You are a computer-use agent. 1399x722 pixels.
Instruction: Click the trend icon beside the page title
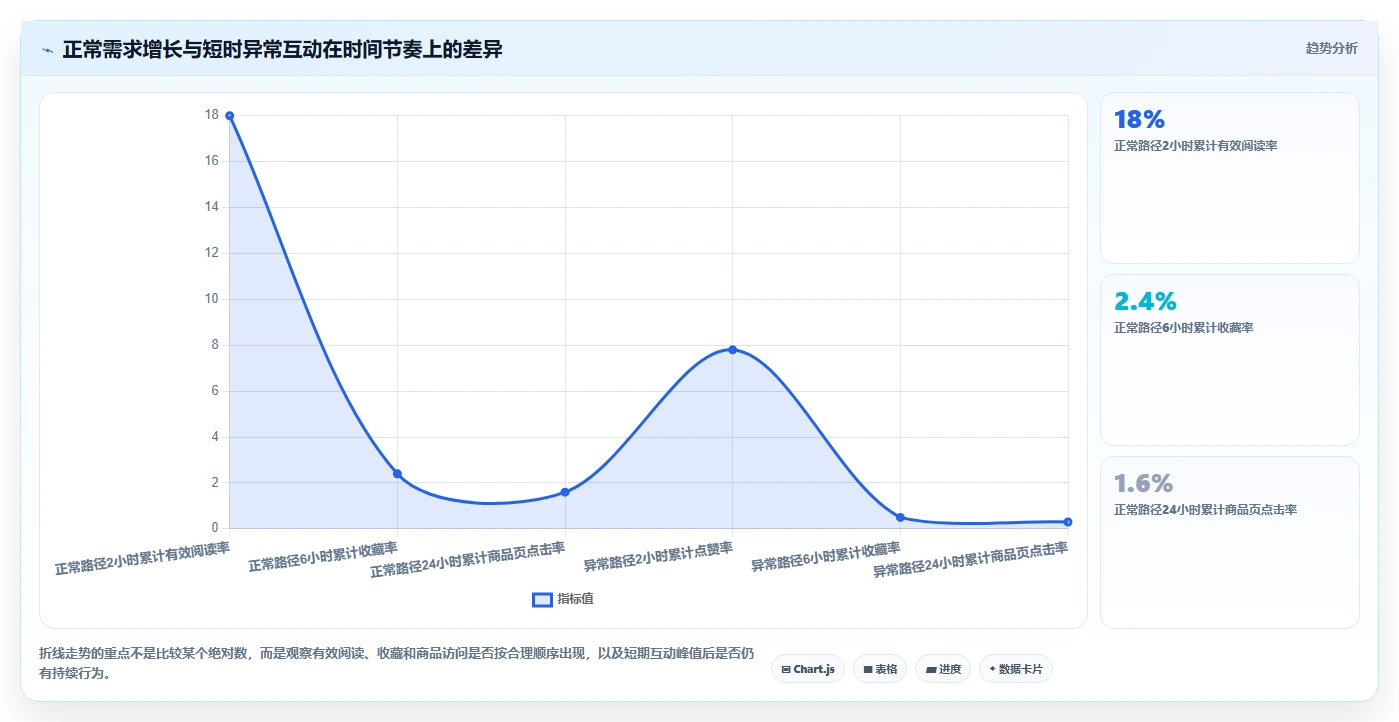coord(47,50)
